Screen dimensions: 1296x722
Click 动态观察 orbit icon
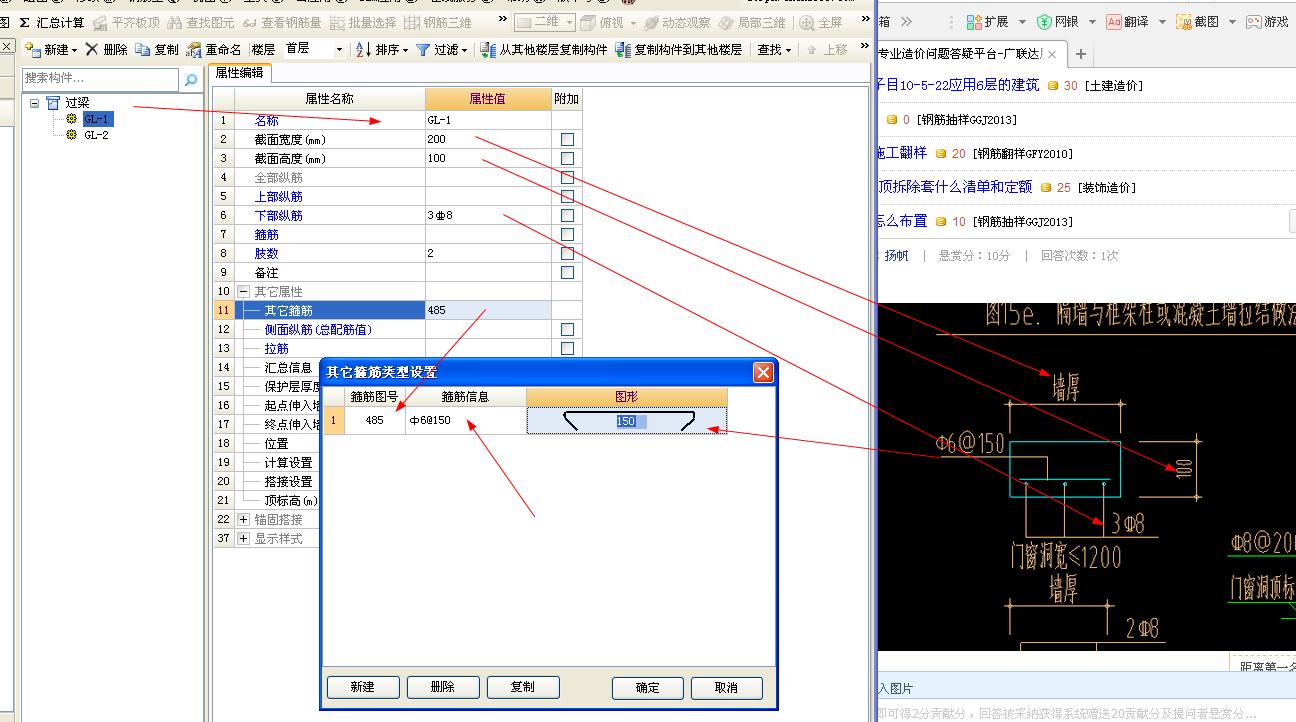tap(651, 22)
